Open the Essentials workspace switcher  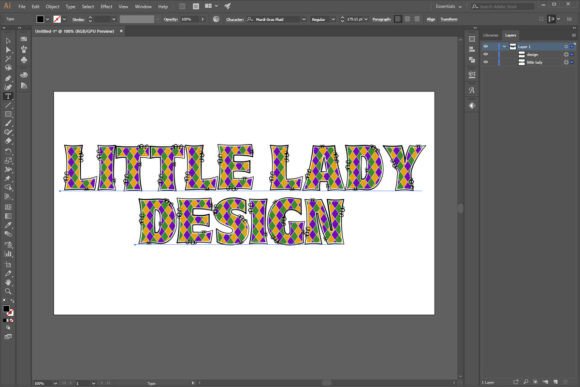448,6
